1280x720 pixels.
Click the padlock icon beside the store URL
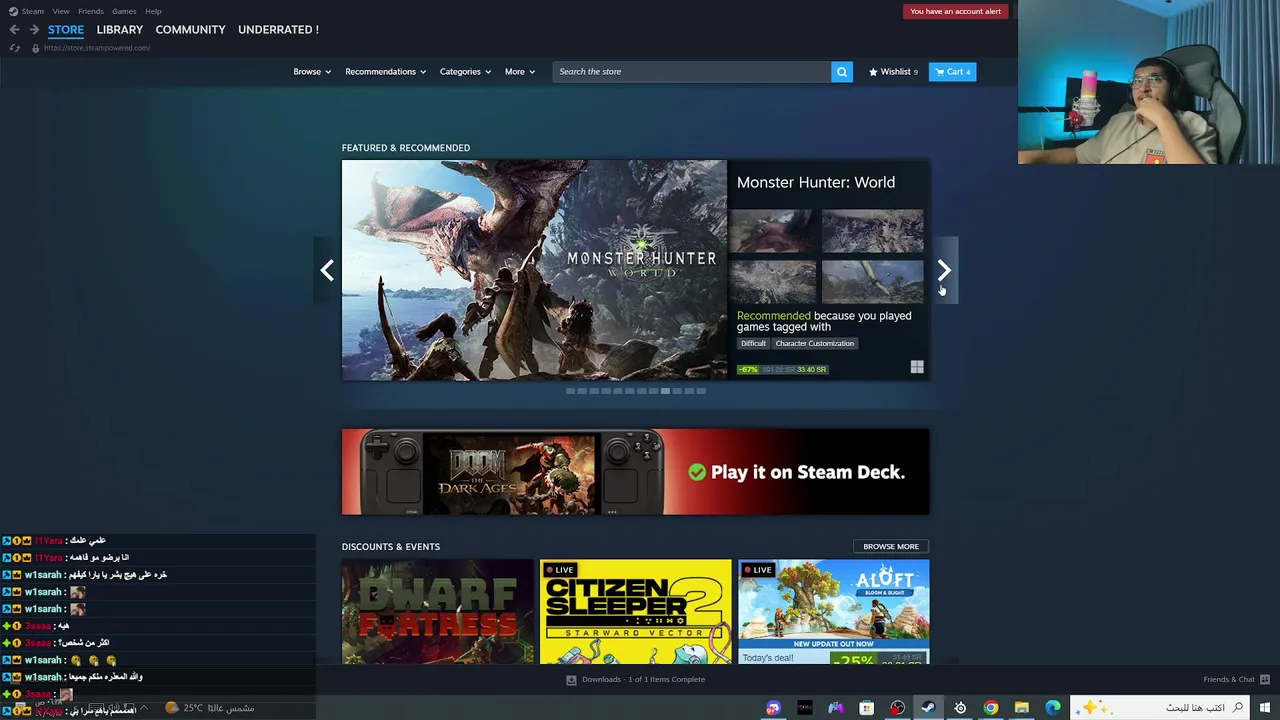pyautogui.click(x=35, y=48)
